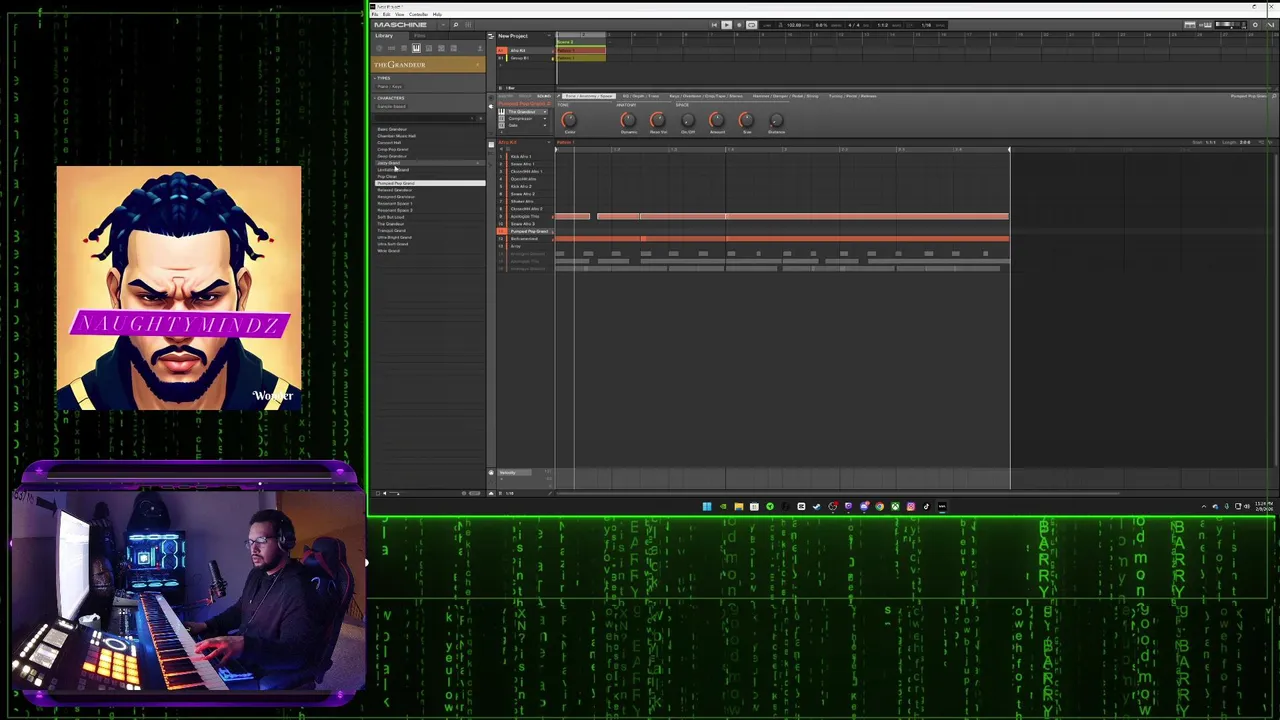Toggle the user content icon in the library

tap(480, 48)
